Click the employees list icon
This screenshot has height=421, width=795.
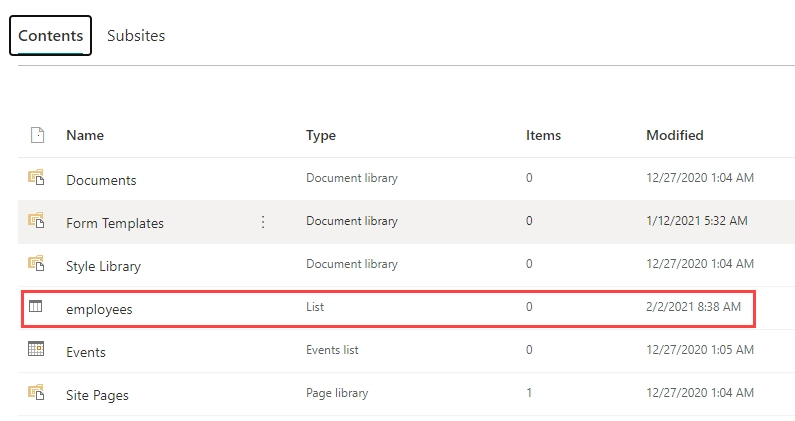35,306
